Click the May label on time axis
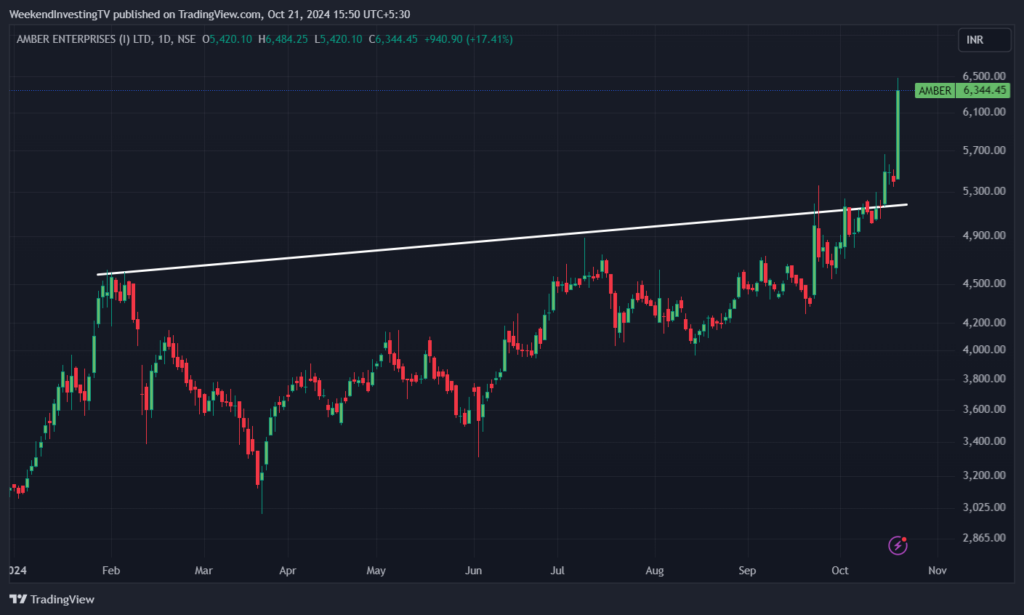 (x=376, y=571)
